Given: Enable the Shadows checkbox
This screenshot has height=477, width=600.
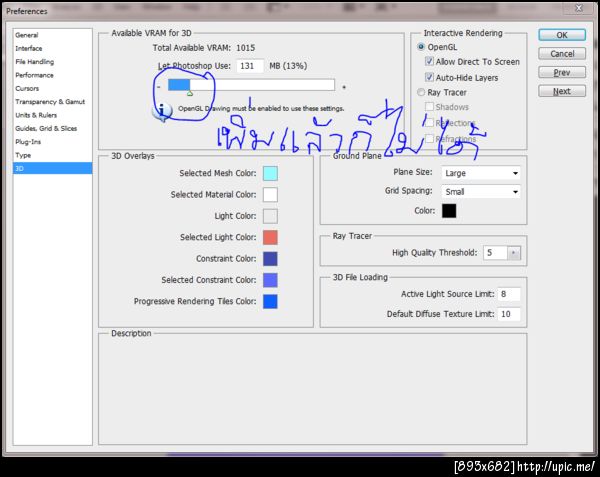Looking at the screenshot, I should (429, 107).
